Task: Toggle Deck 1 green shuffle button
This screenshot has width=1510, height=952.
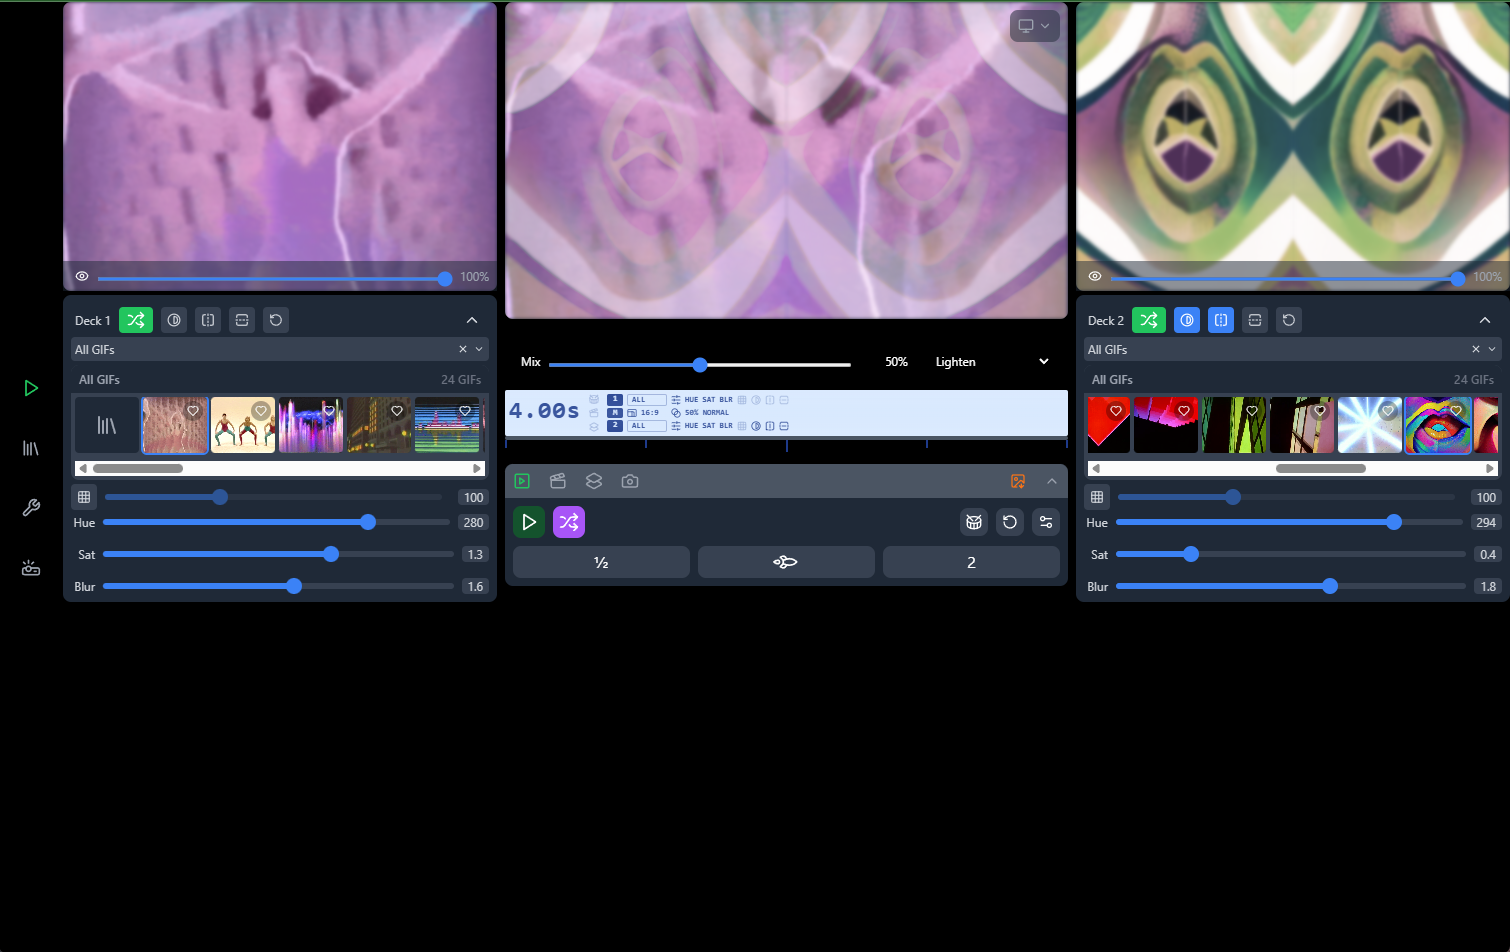Action: click(x=136, y=320)
